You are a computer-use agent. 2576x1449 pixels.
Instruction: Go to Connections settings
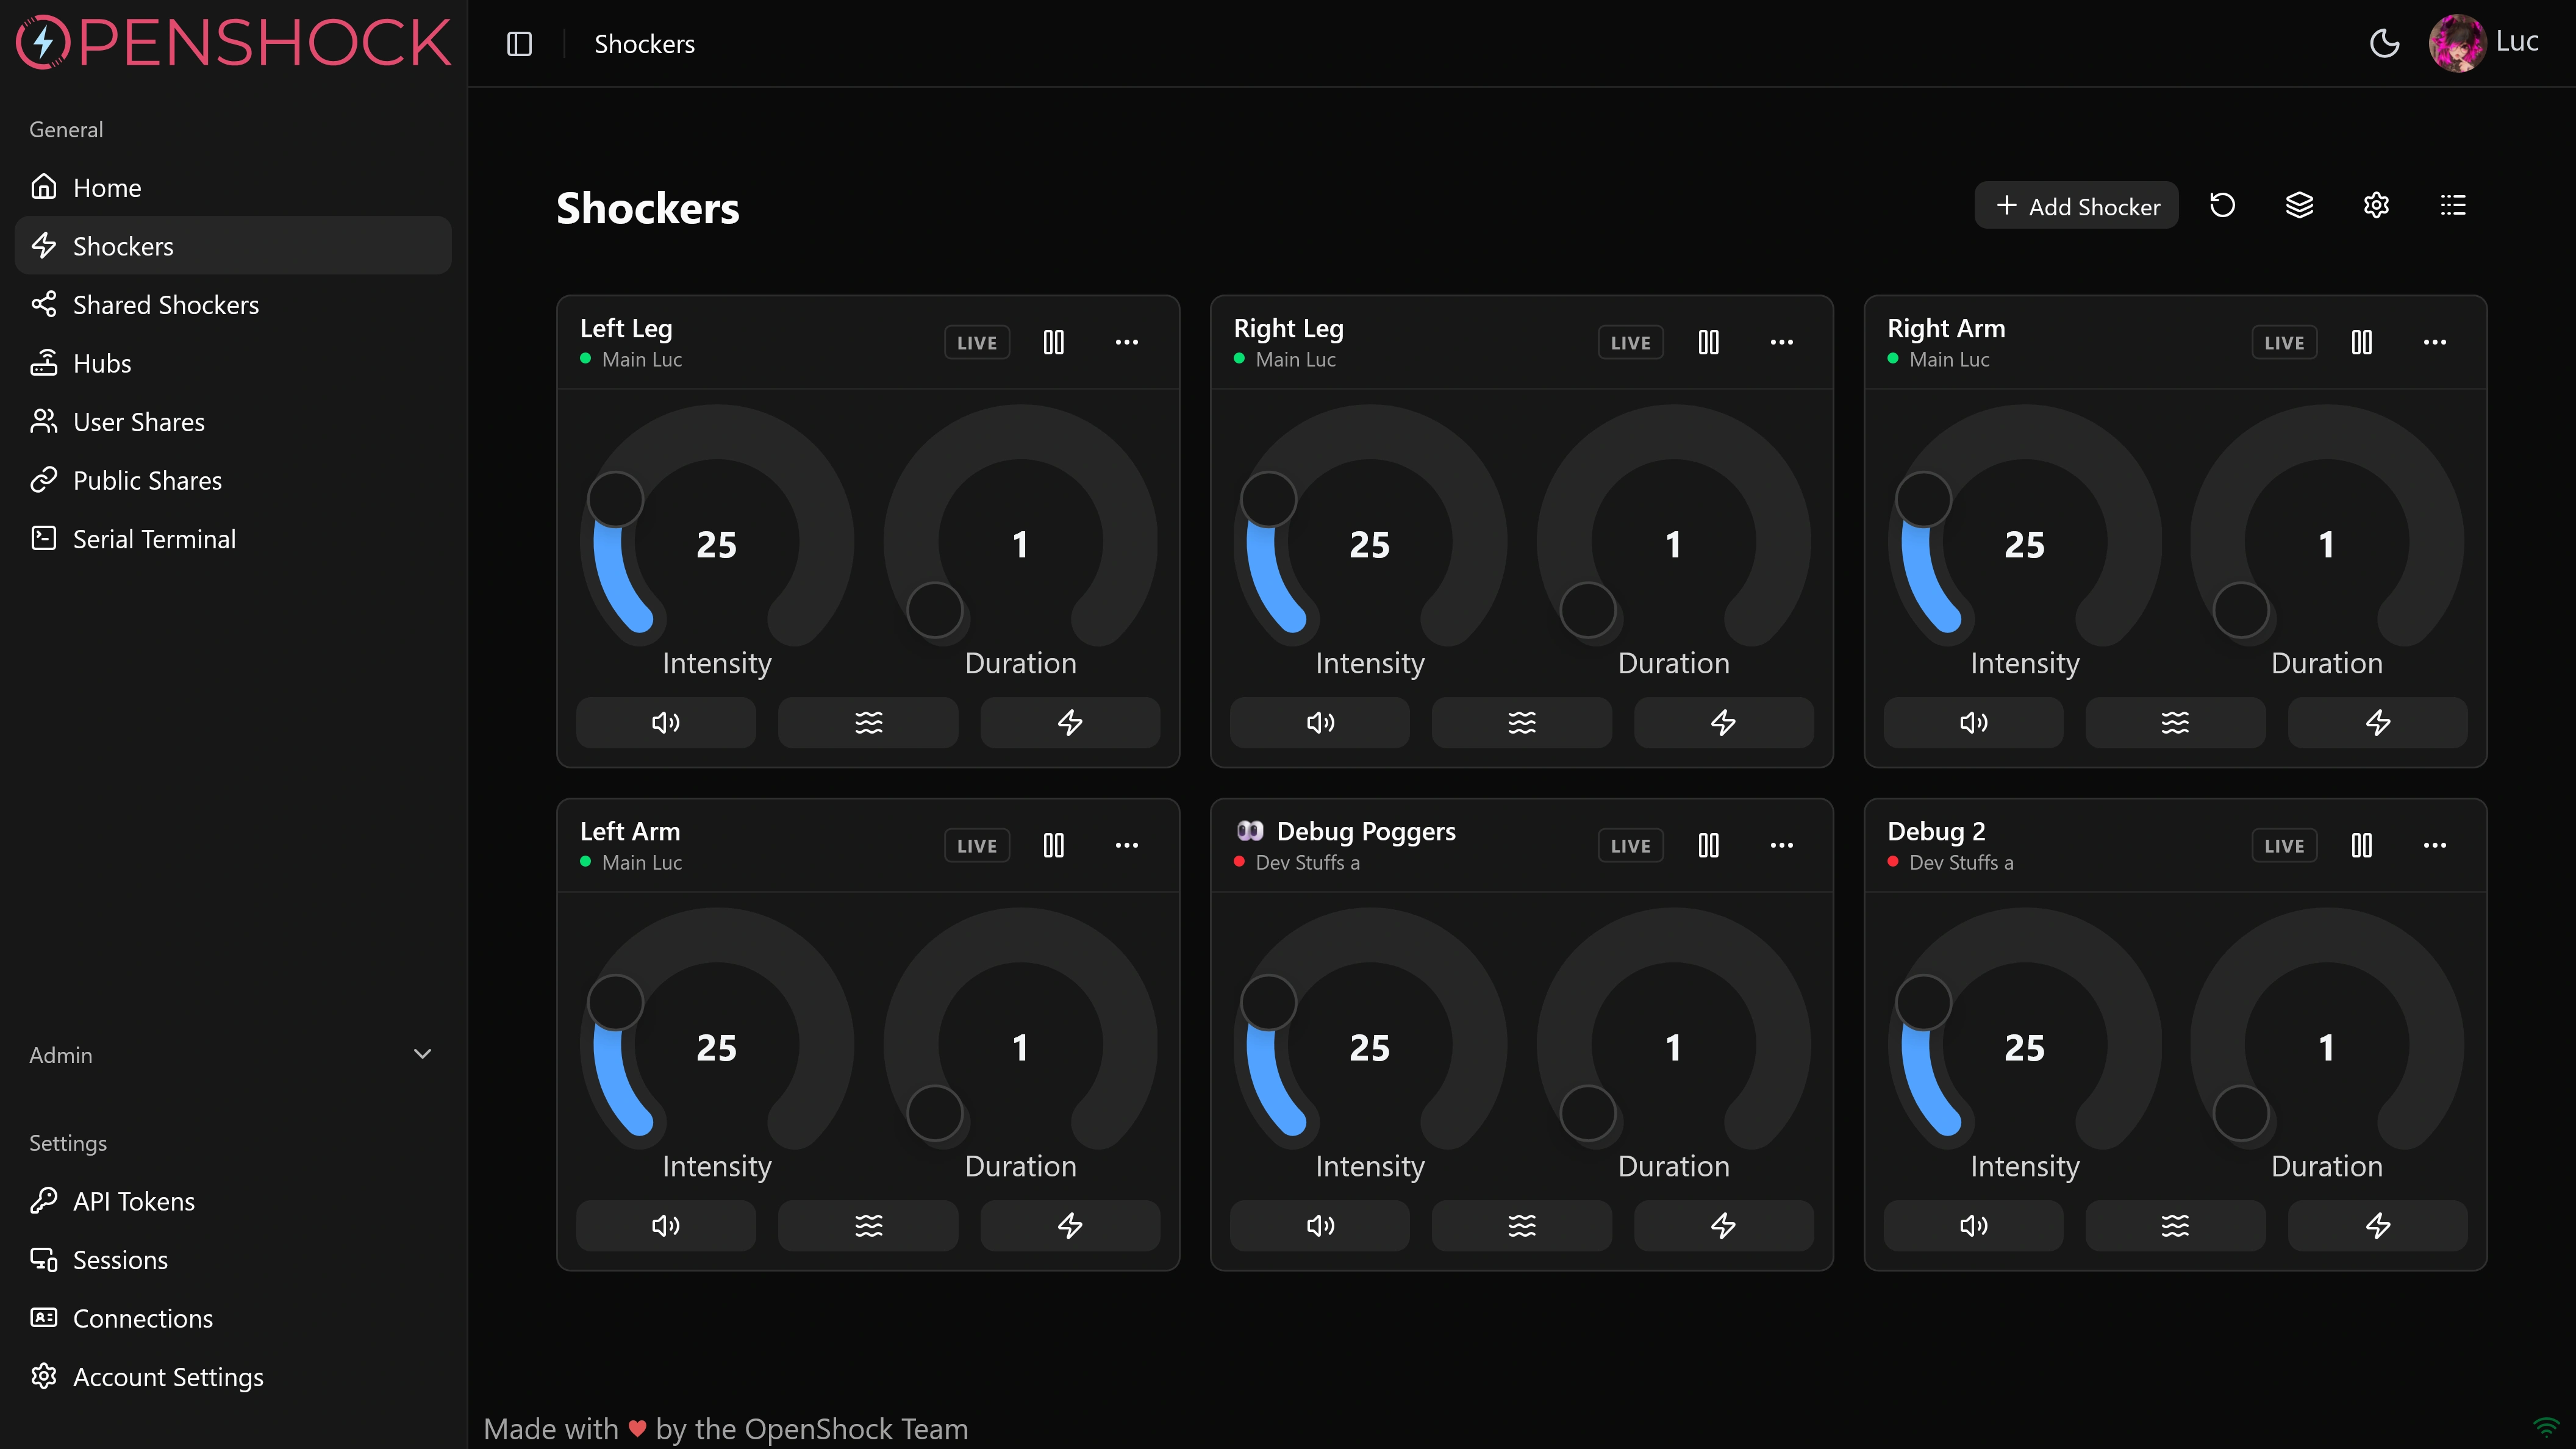tap(233, 1318)
